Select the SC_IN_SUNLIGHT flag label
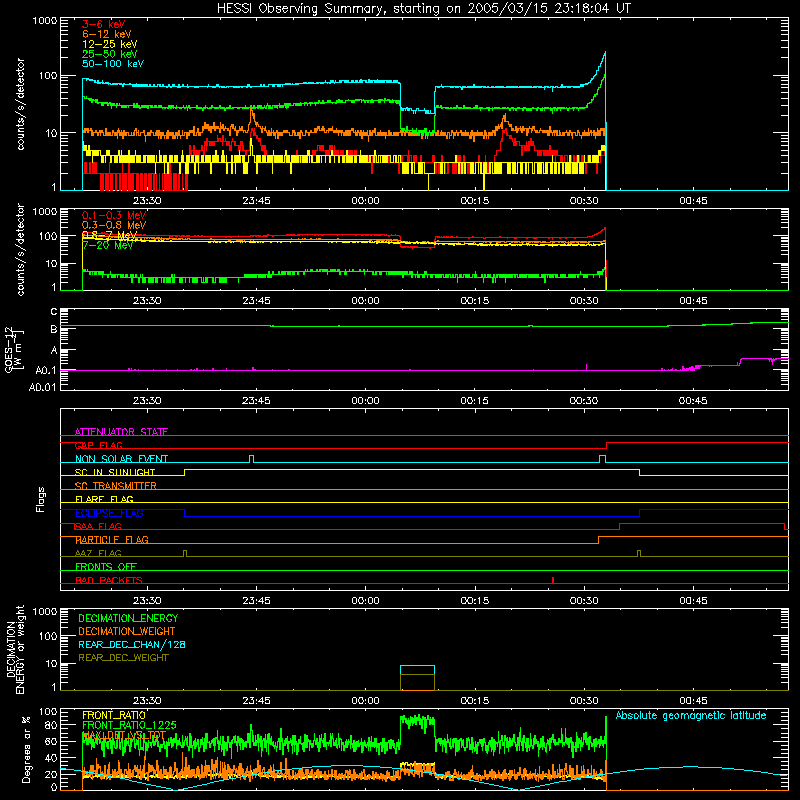This screenshot has width=800, height=800. click(x=115, y=472)
